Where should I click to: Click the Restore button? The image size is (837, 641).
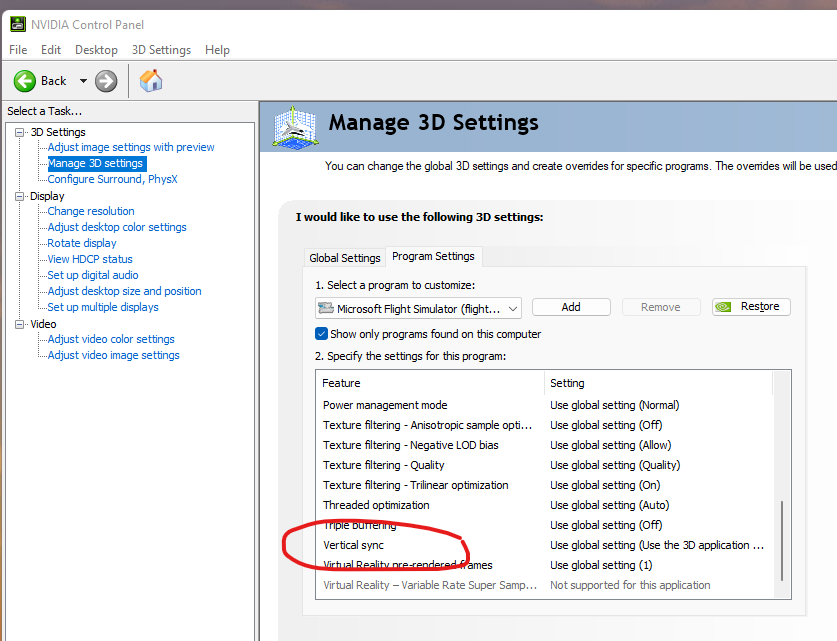coord(751,307)
